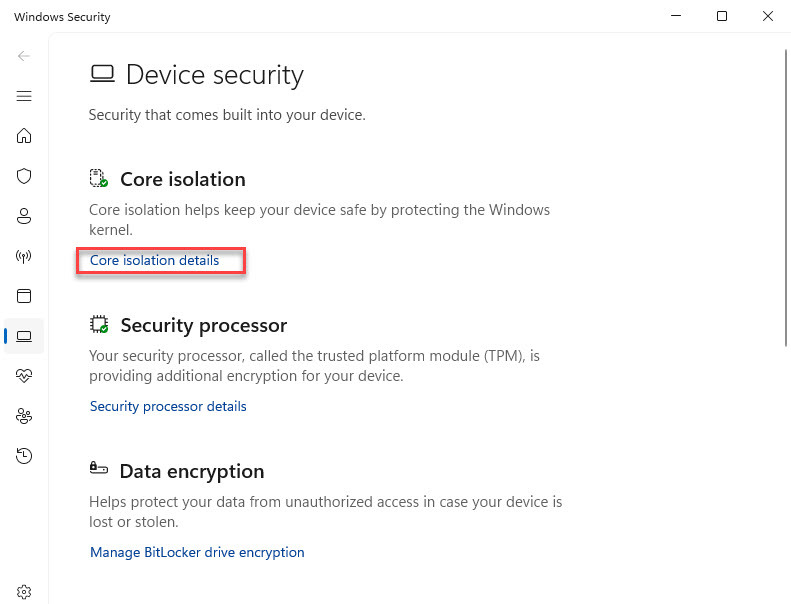
Task: Select Device security laptop icon in sidebar
Action: [24, 336]
